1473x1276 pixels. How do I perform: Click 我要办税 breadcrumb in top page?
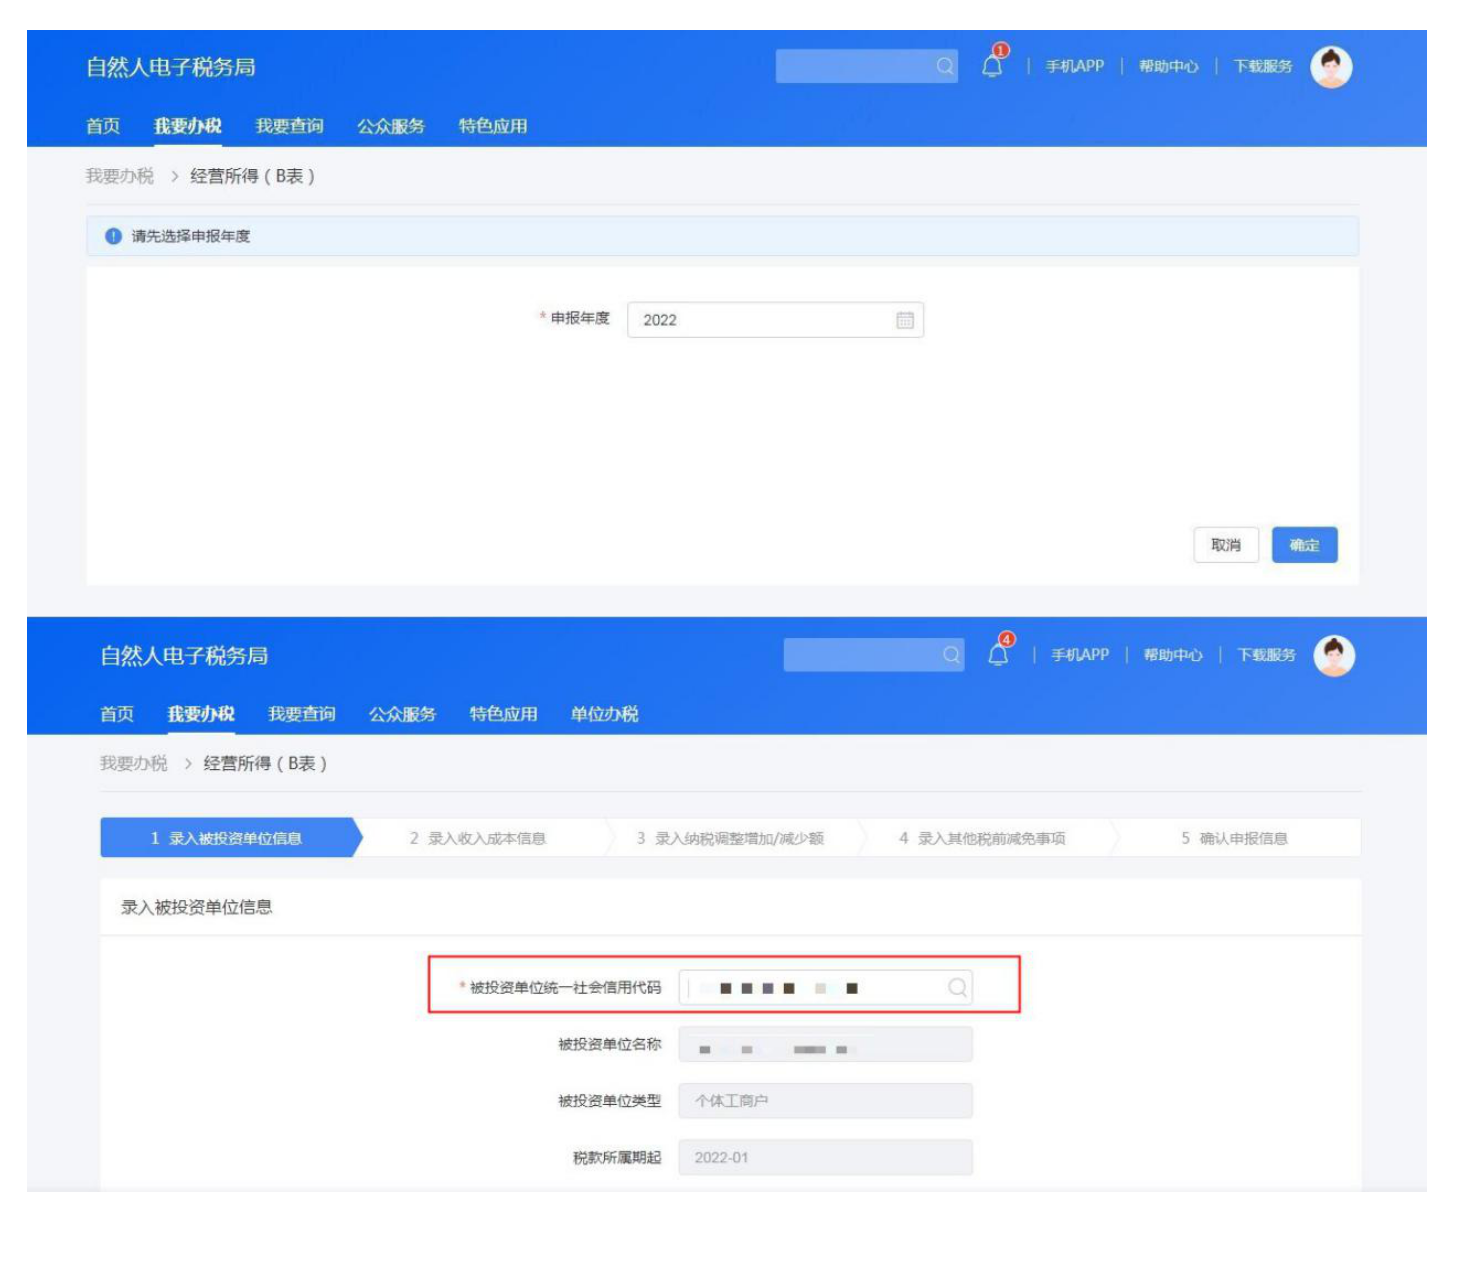(120, 176)
